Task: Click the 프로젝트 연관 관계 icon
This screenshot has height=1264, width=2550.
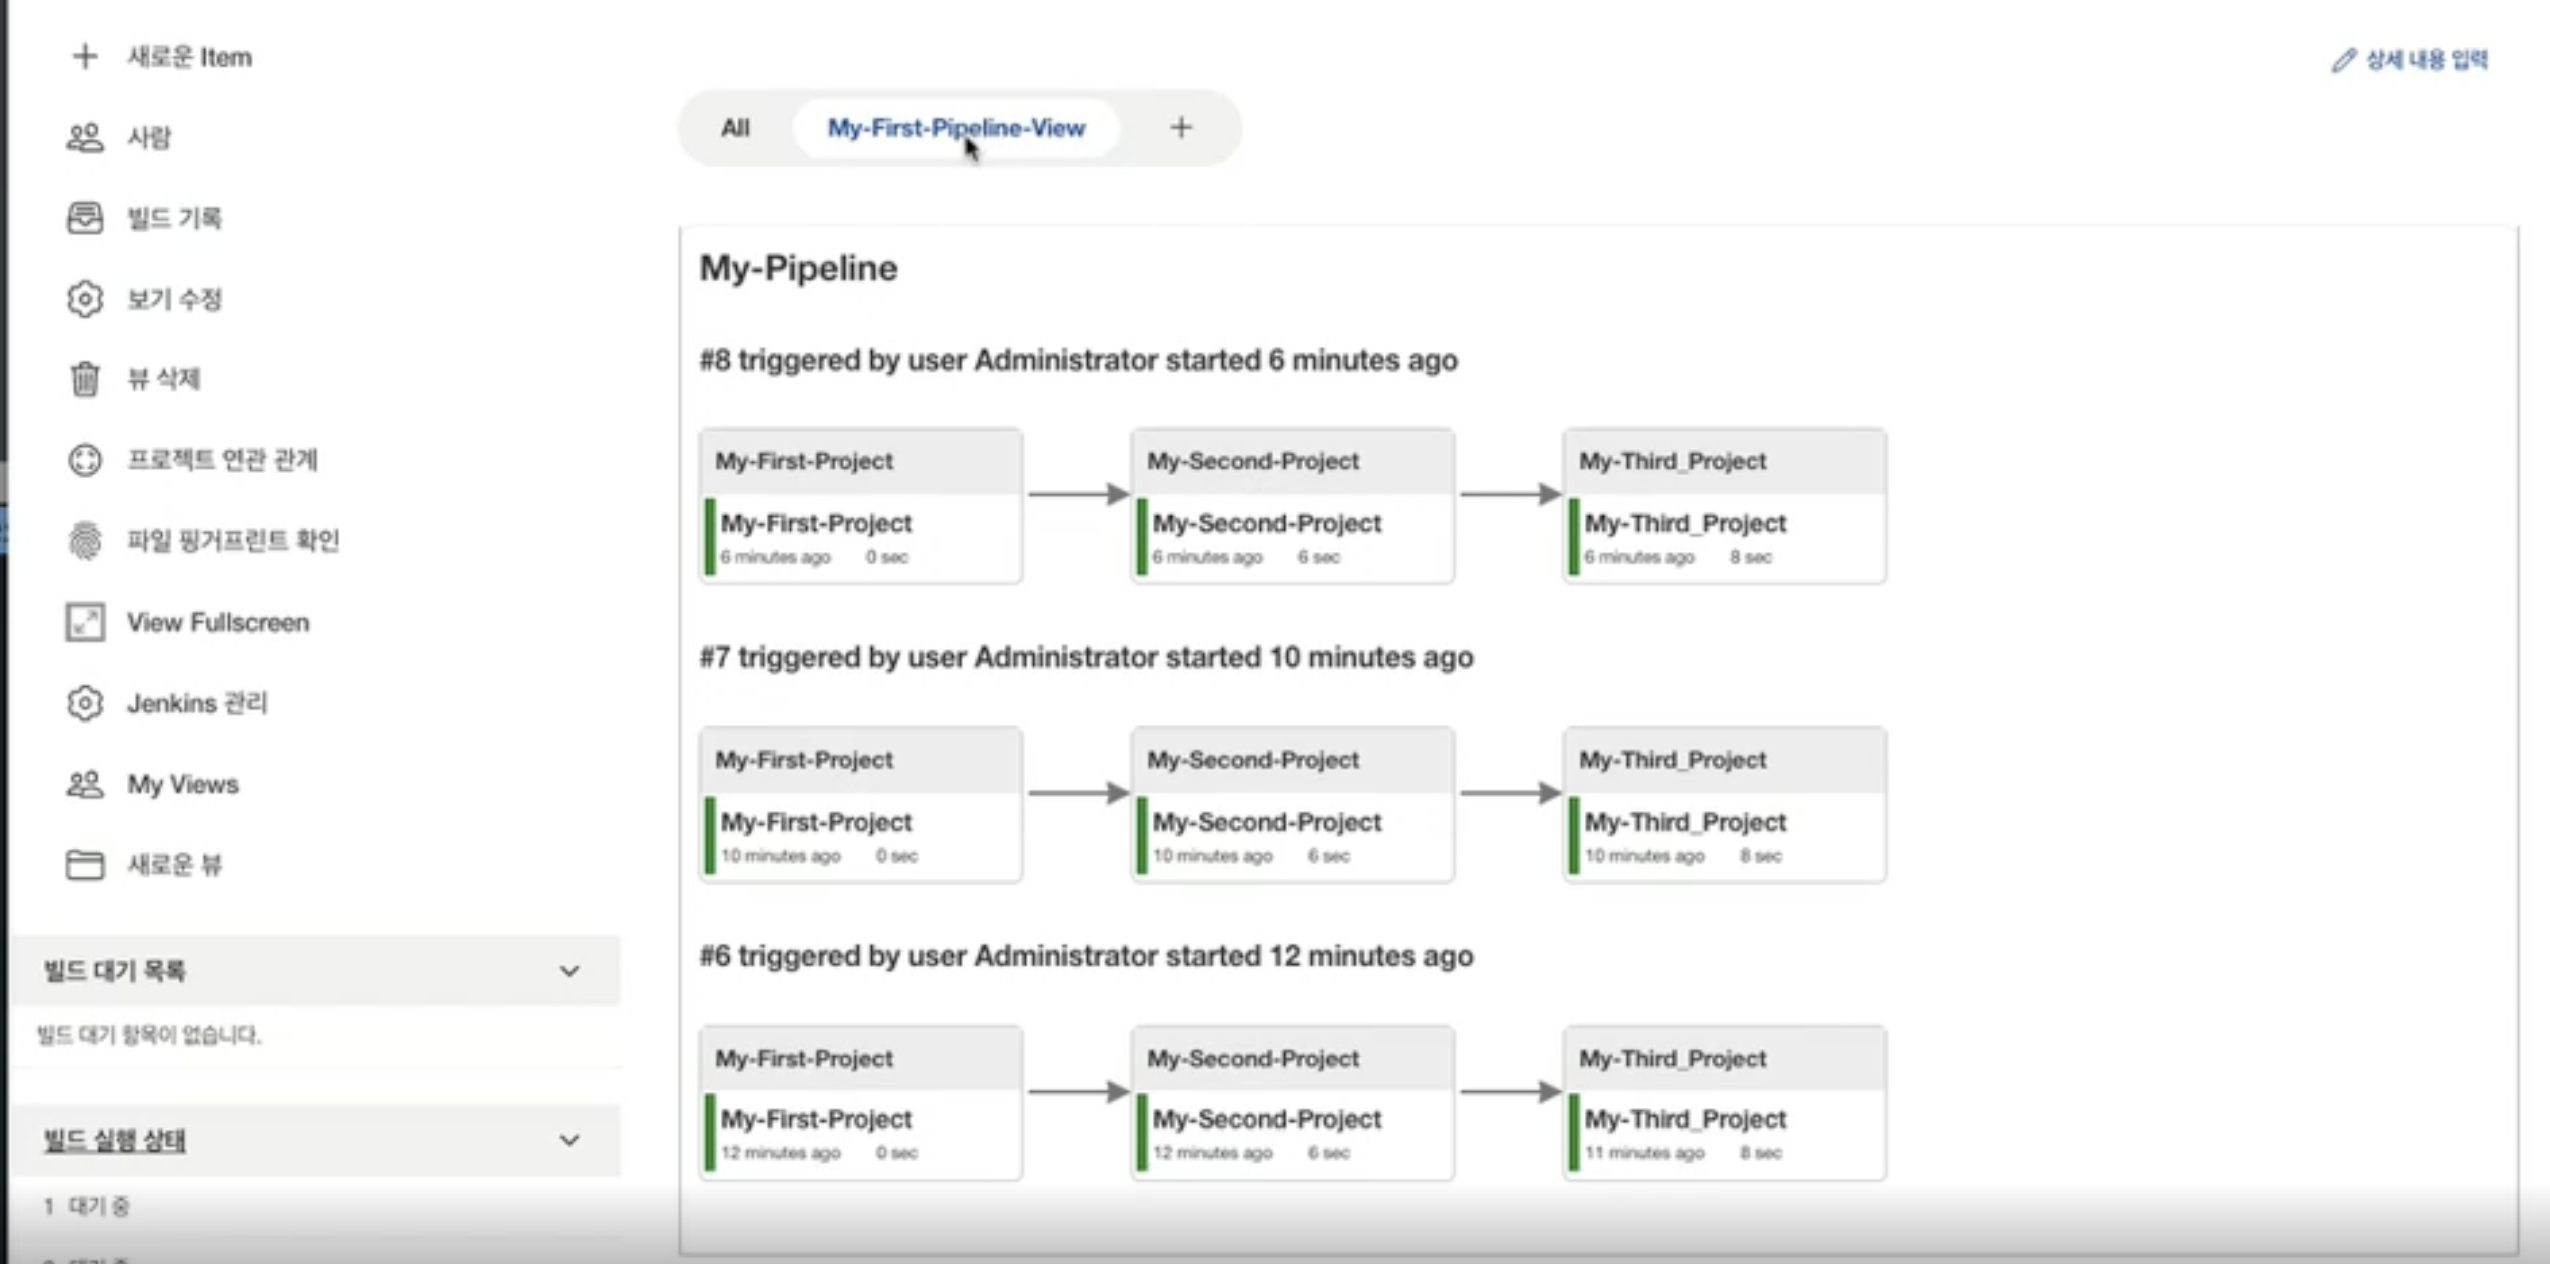Action: pos(85,460)
